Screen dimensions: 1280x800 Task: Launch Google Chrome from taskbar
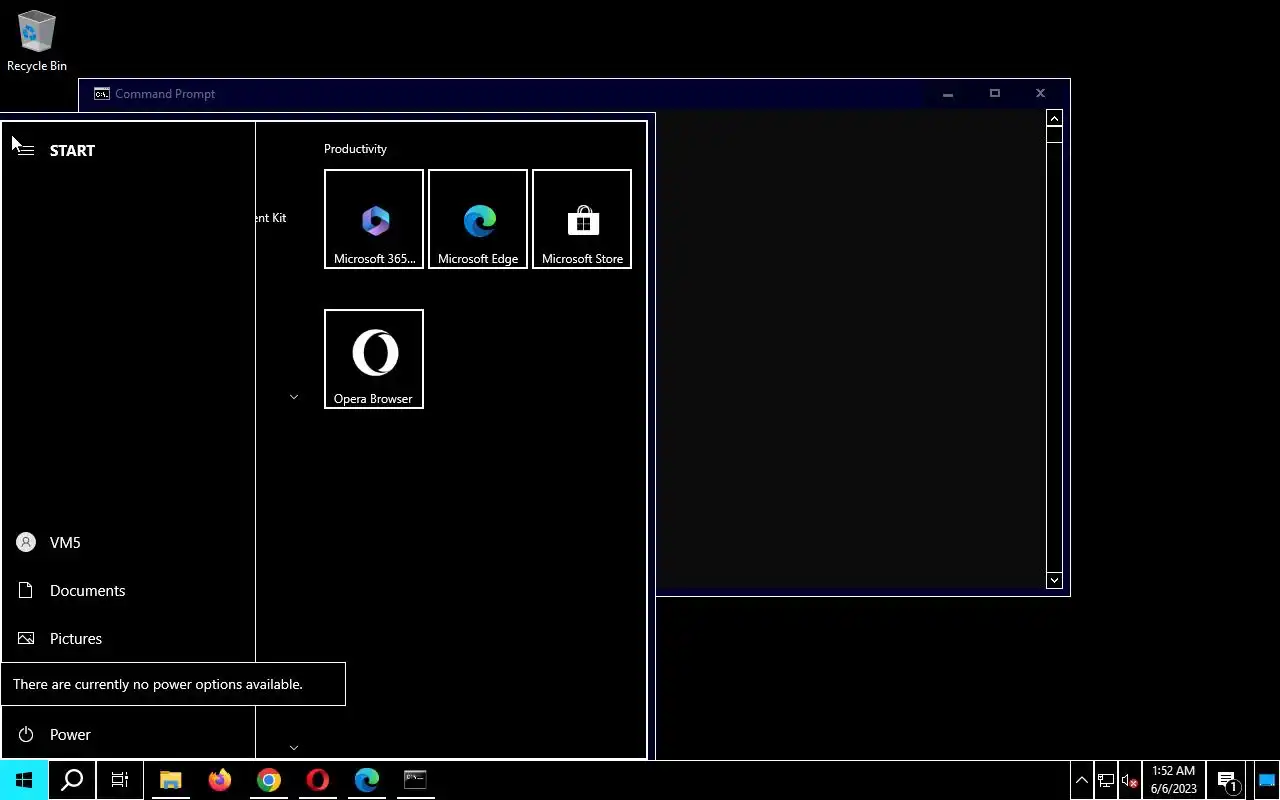[x=269, y=780]
